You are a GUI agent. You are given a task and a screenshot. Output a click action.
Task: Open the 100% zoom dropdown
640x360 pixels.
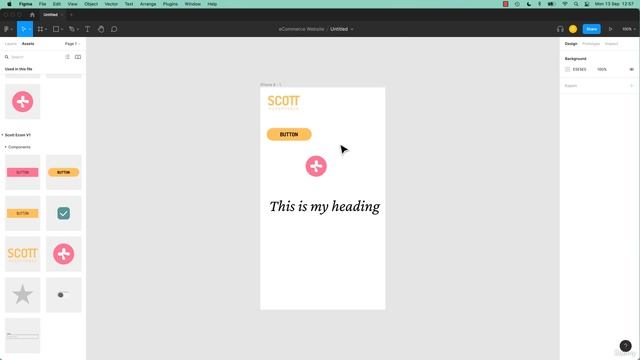point(629,29)
